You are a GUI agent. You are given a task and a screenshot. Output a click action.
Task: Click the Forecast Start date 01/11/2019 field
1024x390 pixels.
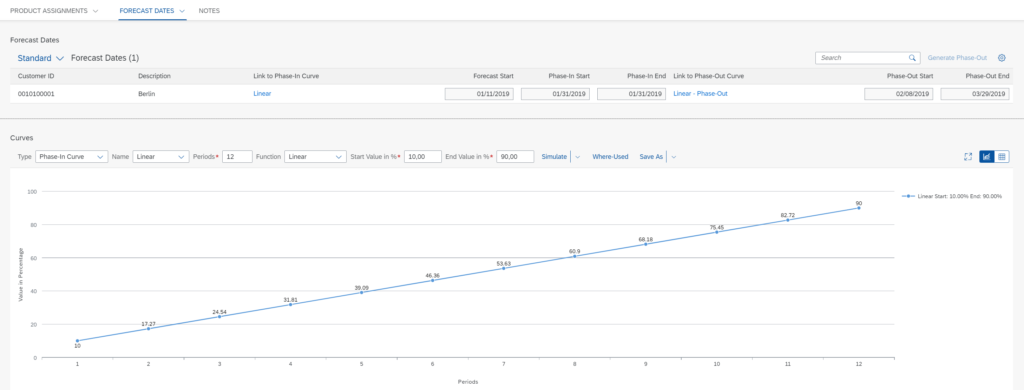pos(479,94)
